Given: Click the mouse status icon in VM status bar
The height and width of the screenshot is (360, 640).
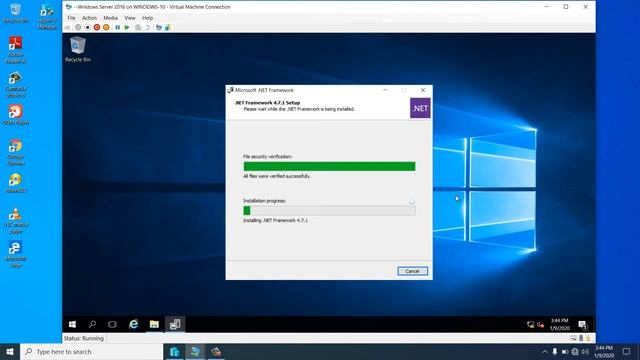Looking at the screenshot, I should tap(581, 338).
